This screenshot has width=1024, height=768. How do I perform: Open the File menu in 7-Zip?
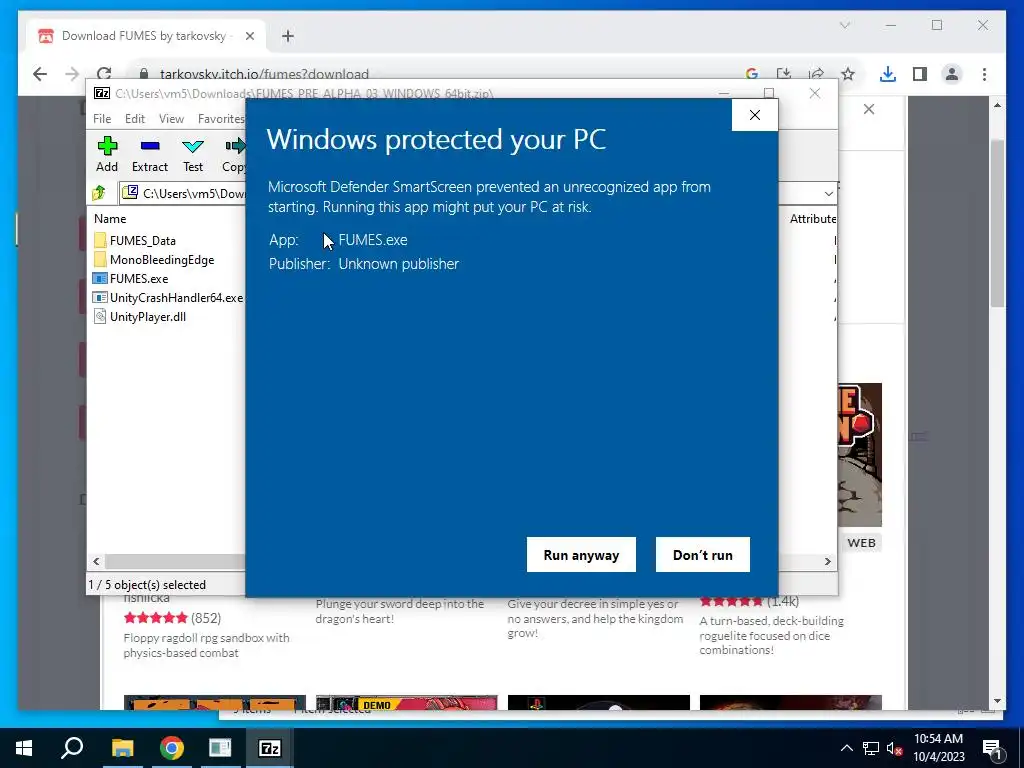pyautogui.click(x=102, y=118)
